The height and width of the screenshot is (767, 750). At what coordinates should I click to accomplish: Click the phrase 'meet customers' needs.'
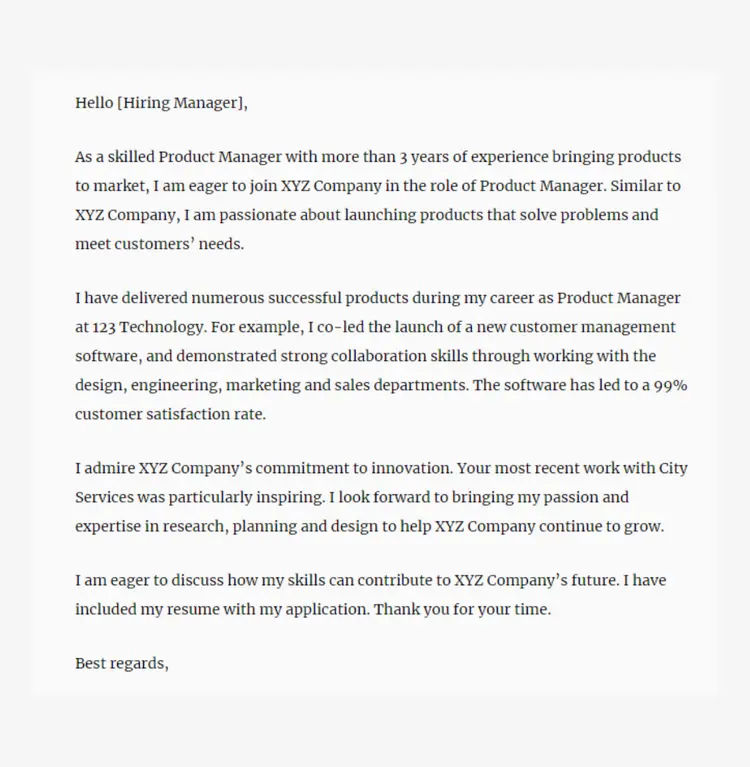click(x=159, y=244)
